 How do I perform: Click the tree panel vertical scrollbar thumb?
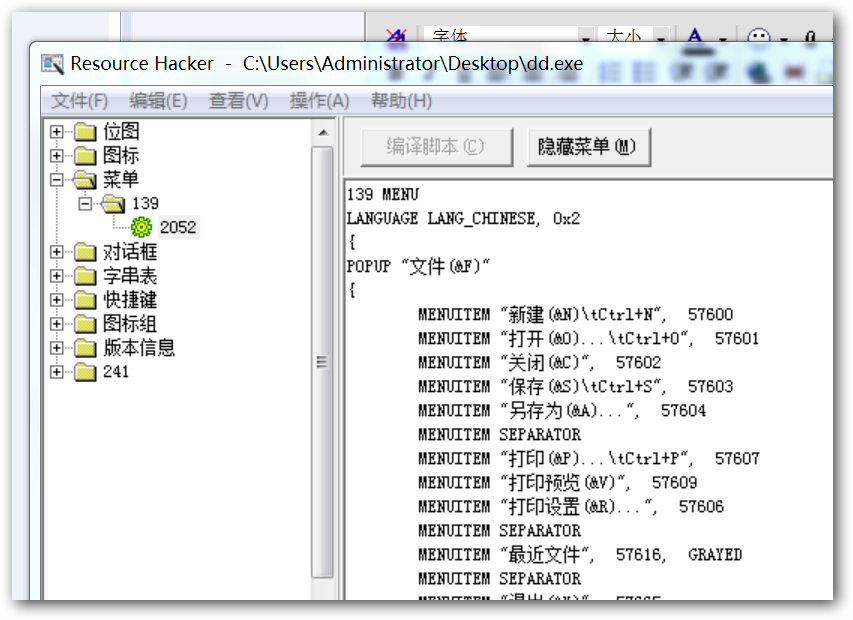(323, 362)
